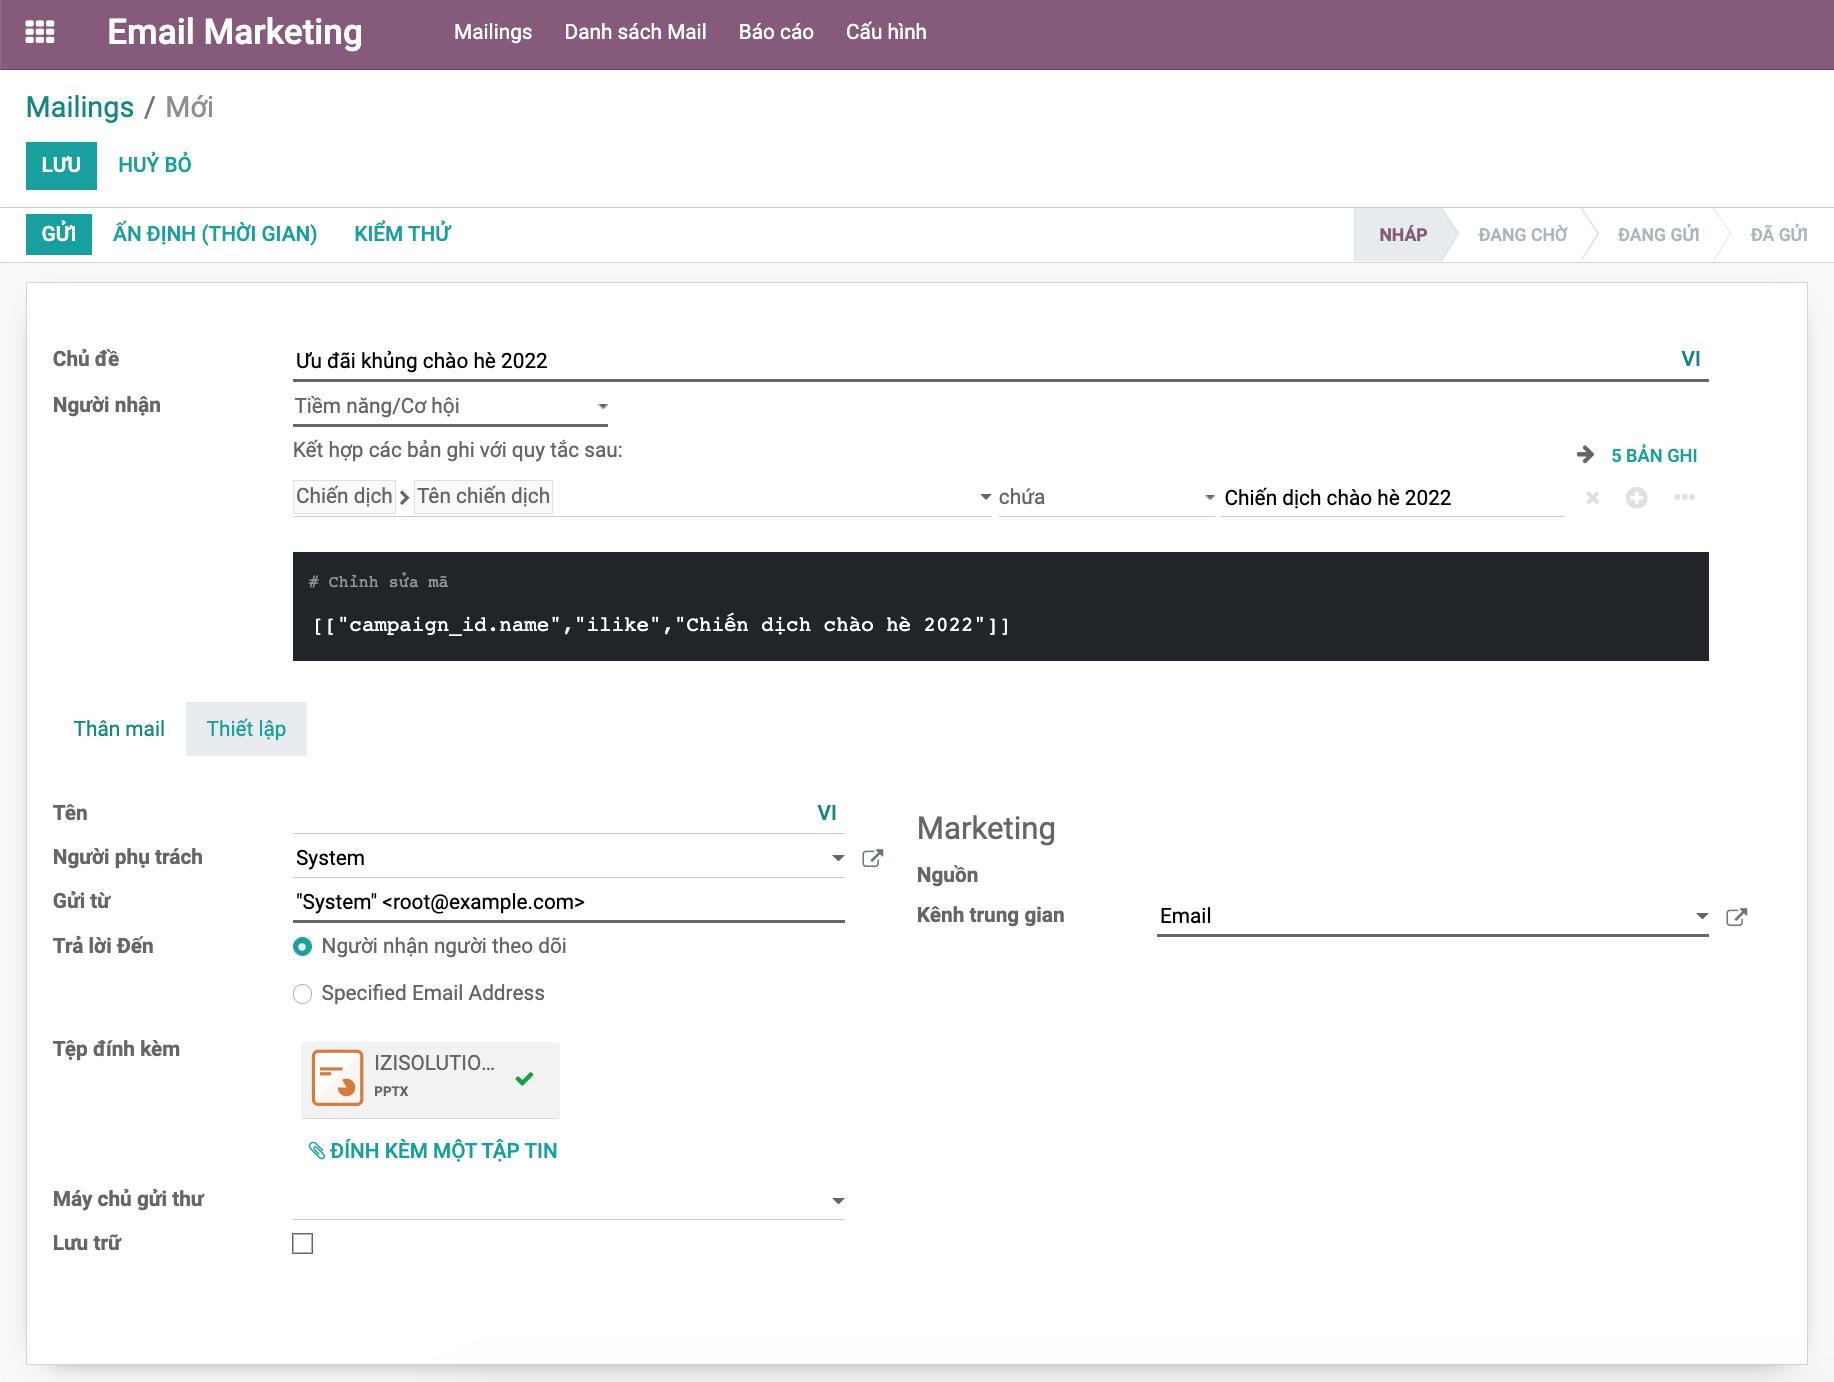Open external link for Kênh trung gian Email
1834x1382 pixels.
[1737, 917]
